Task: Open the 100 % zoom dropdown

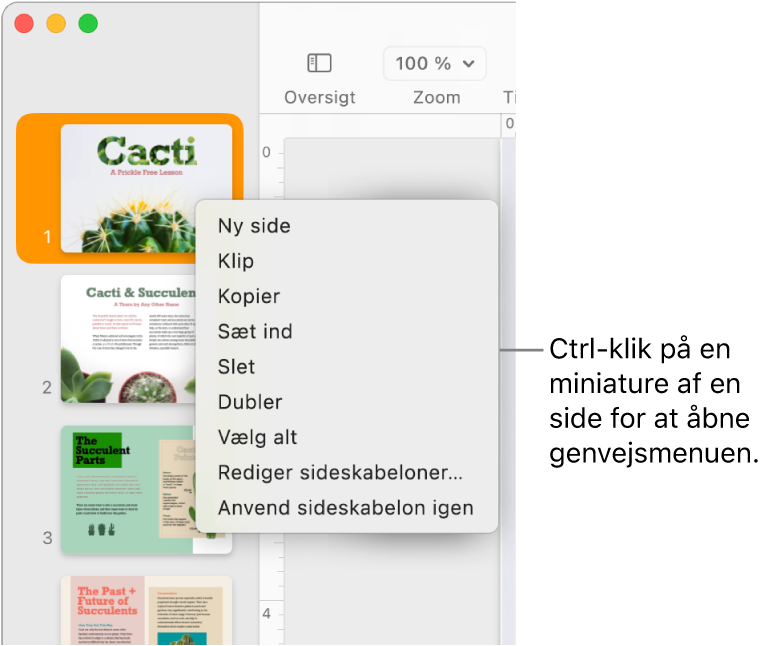Action: pos(435,63)
